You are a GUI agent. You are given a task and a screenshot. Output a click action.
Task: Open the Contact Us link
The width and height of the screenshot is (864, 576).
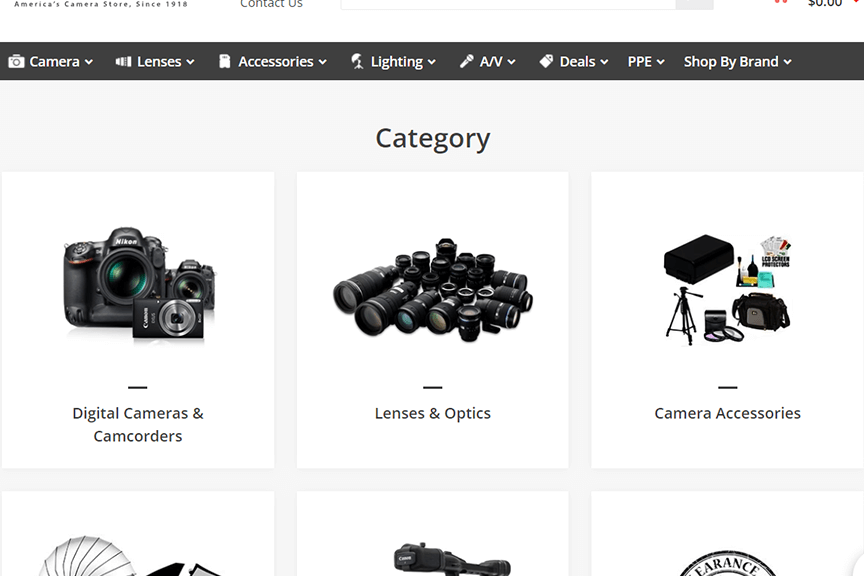coord(271,4)
